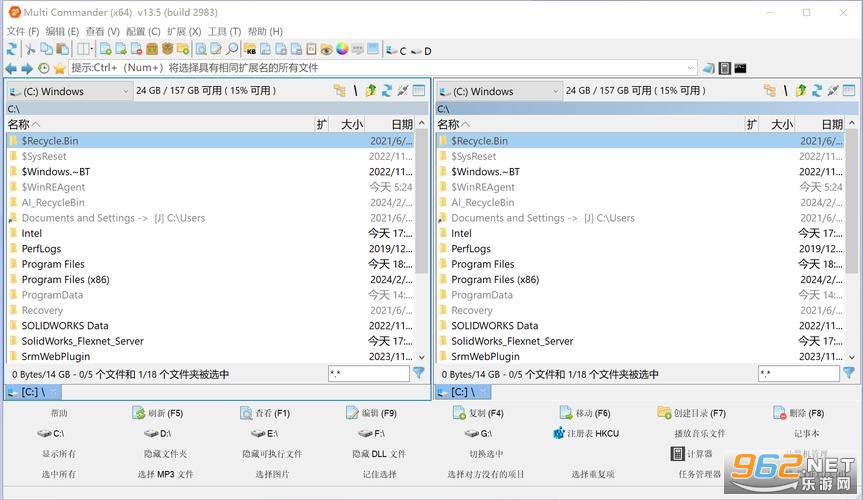Open right panel drive selector dropdown
The width and height of the screenshot is (863, 500).
(499, 91)
